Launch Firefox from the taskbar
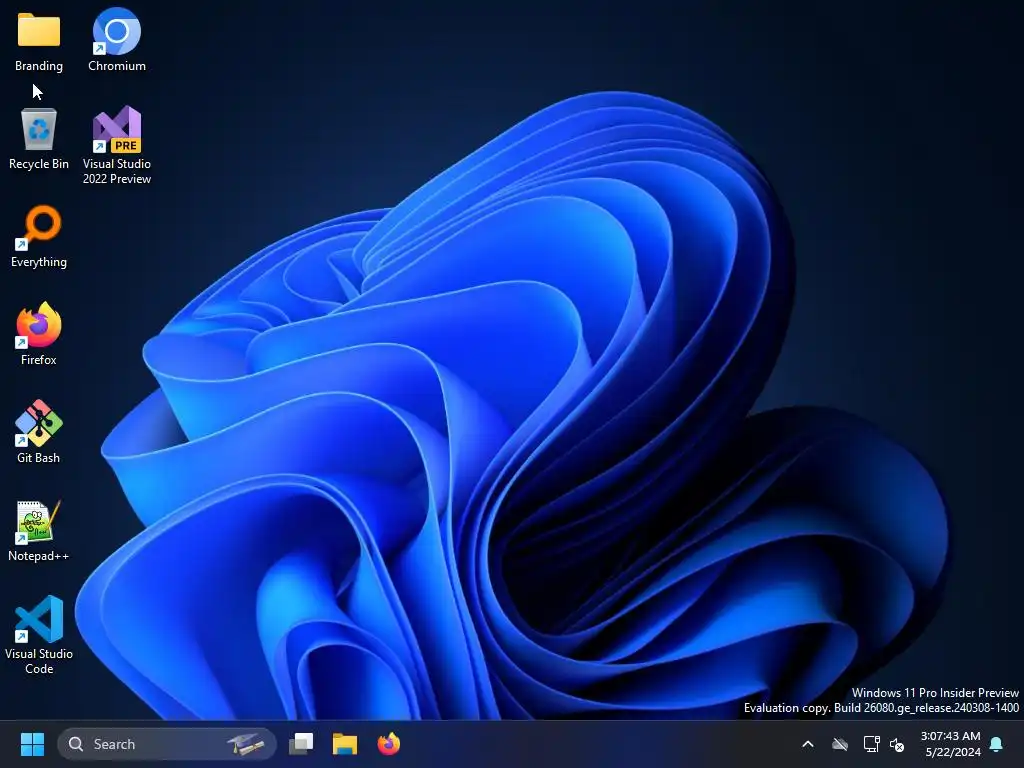This screenshot has height=768, width=1024. [389, 744]
